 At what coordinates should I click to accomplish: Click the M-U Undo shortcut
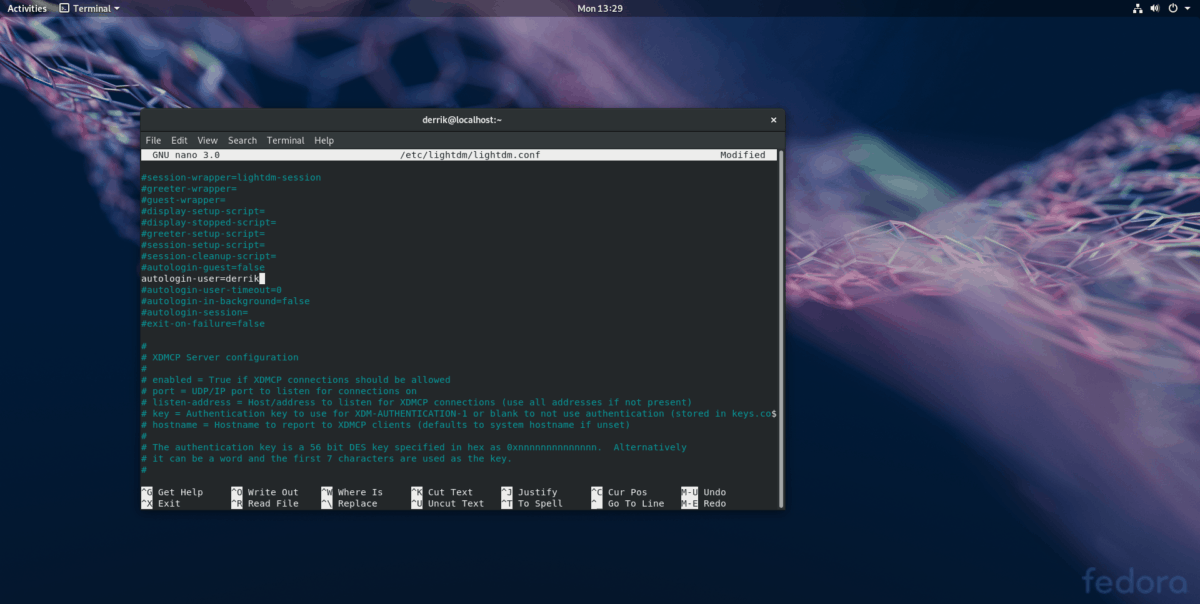[x=703, y=492]
